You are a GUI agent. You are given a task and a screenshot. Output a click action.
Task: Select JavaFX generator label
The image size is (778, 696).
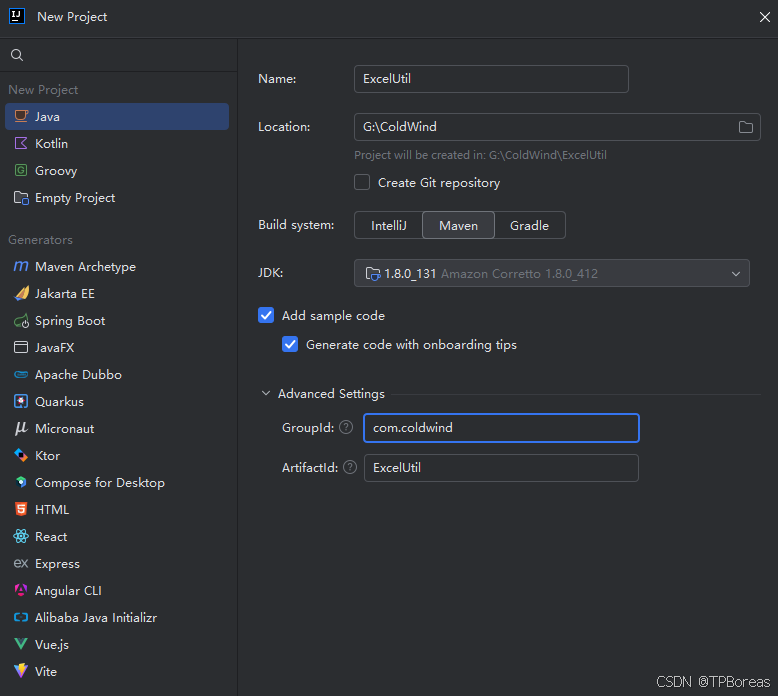coord(55,347)
